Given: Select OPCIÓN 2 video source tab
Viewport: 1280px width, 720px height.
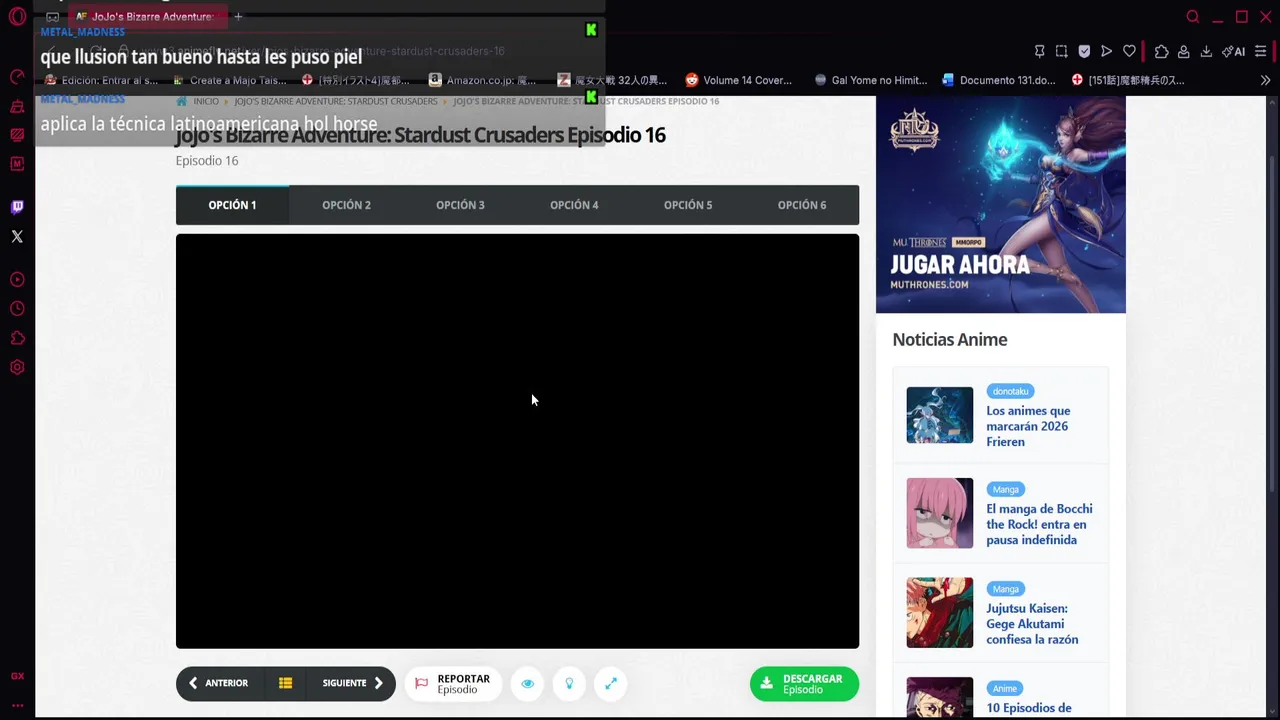Looking at the screenshot, I should pos(346,205).
